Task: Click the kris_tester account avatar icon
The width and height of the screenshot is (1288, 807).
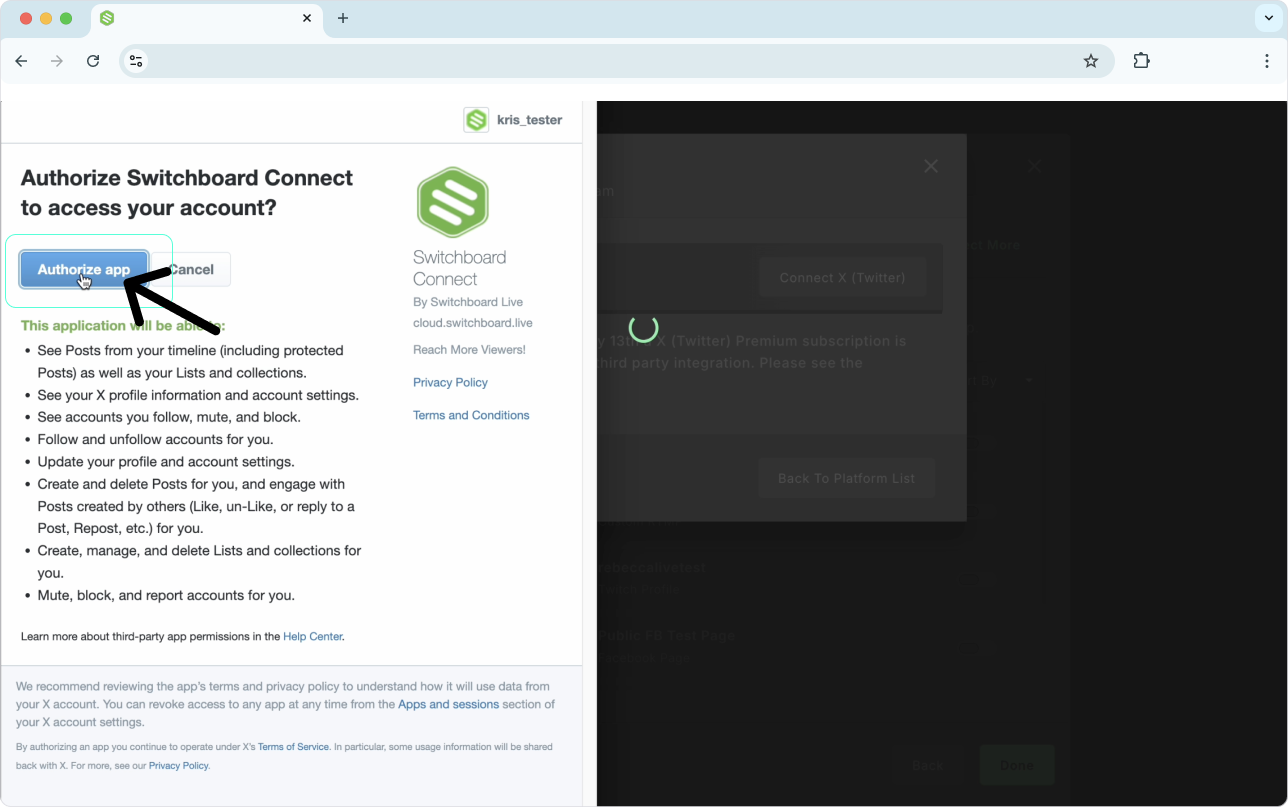Action: pos(476,120)
